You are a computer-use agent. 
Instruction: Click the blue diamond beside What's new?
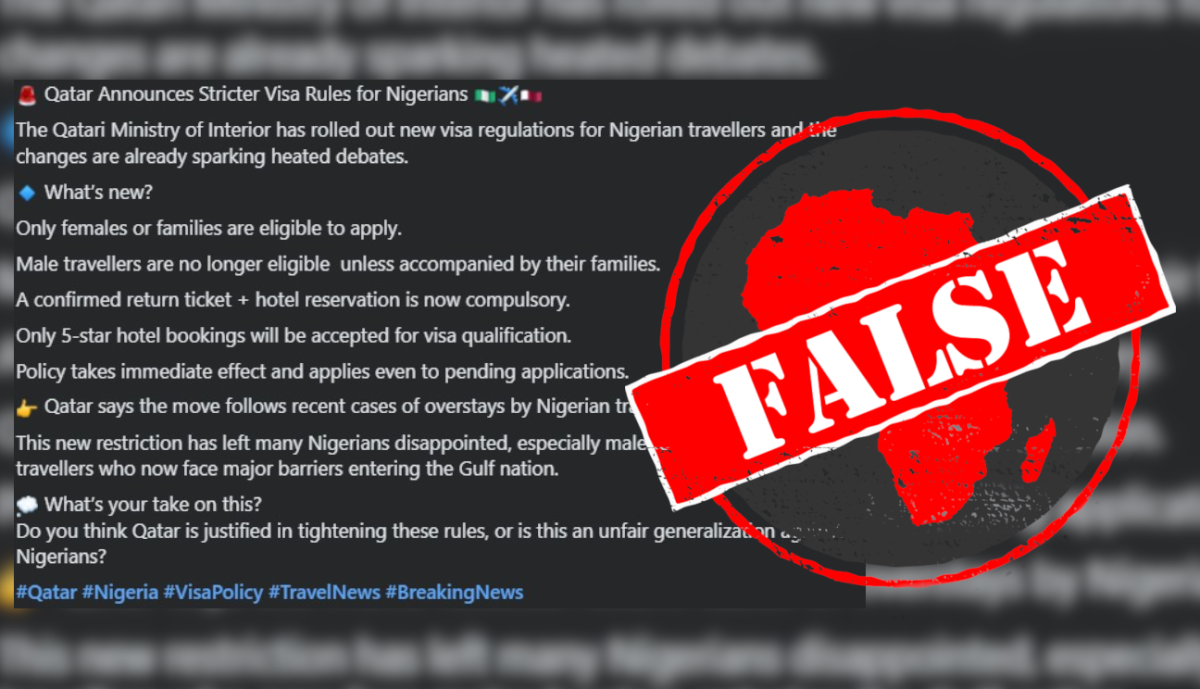(x=27, y=193)
